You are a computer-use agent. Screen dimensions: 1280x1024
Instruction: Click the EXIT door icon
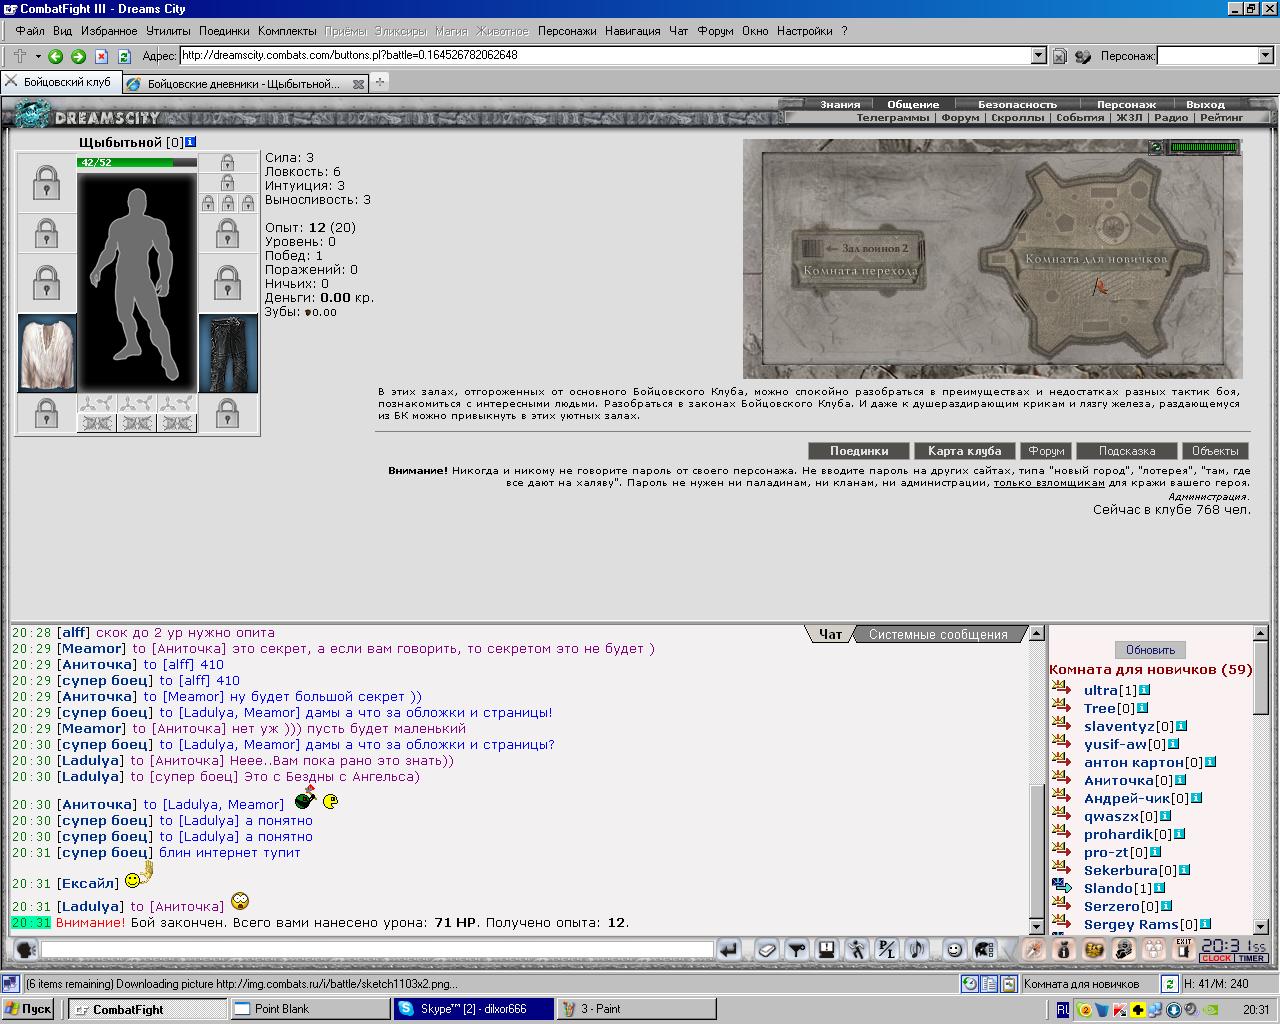(x=1184, y=948)
